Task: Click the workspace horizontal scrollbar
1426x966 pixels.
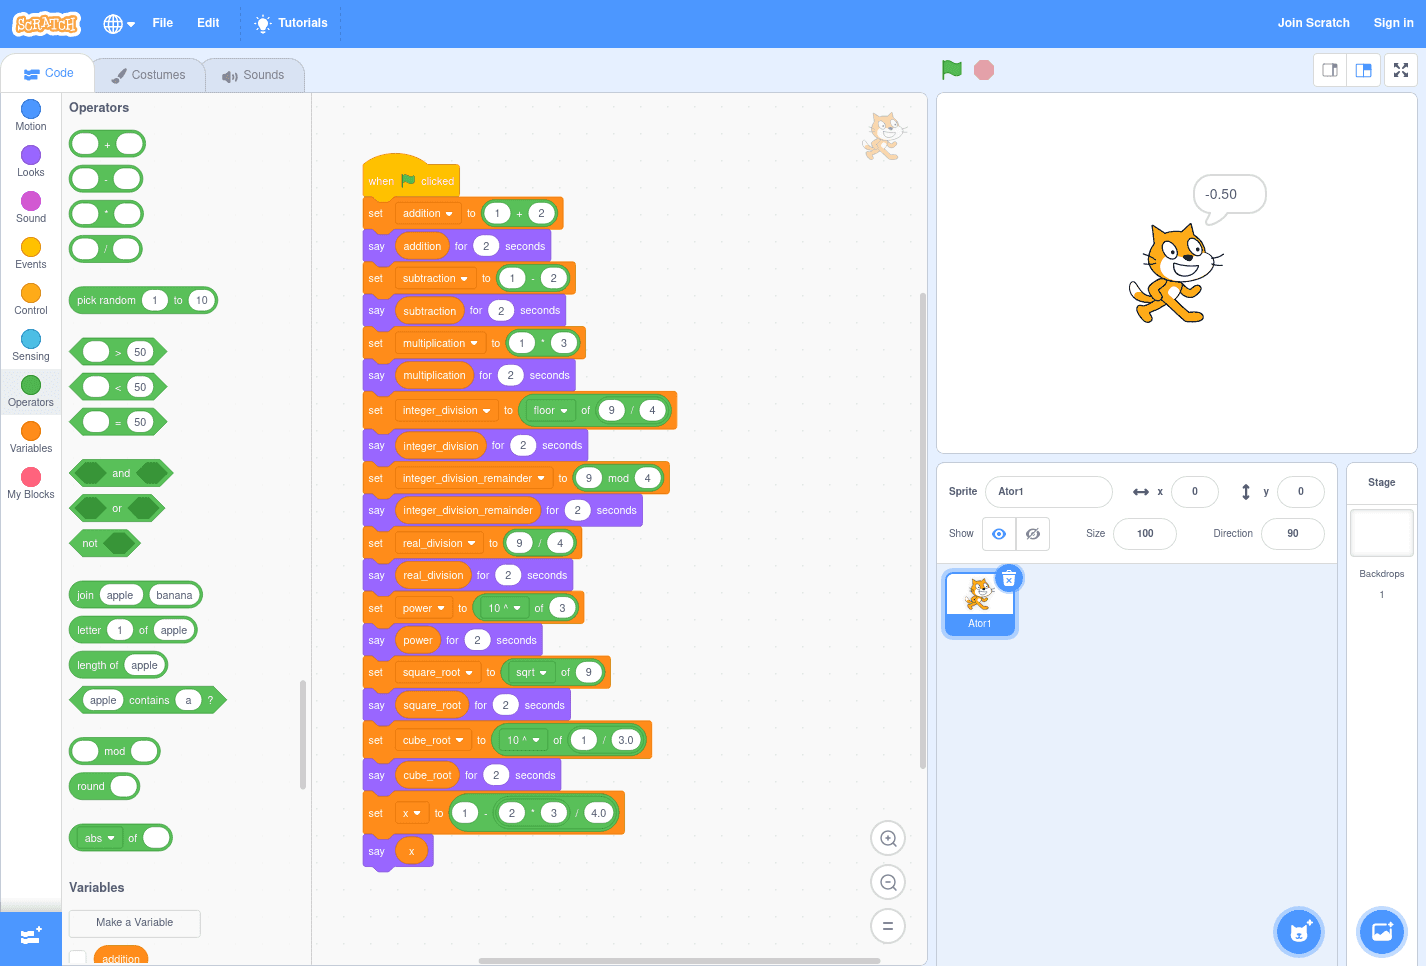Action: point(679,961)
